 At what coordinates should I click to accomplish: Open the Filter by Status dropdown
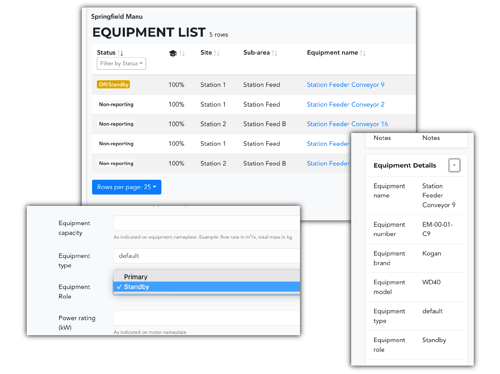[x=121, y=63]
